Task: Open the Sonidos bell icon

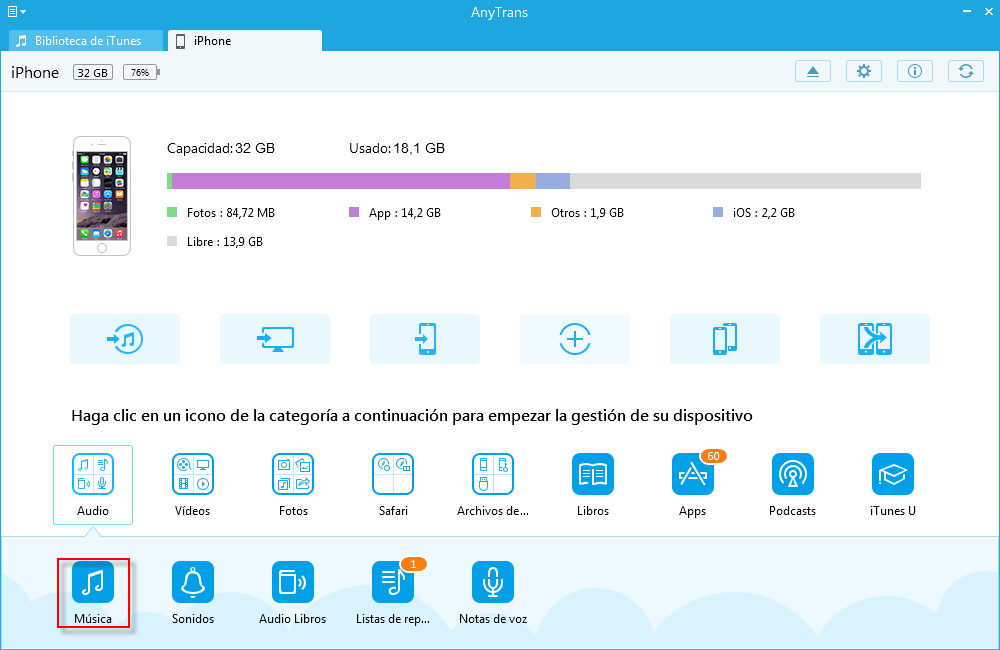Action: point(193,582)
